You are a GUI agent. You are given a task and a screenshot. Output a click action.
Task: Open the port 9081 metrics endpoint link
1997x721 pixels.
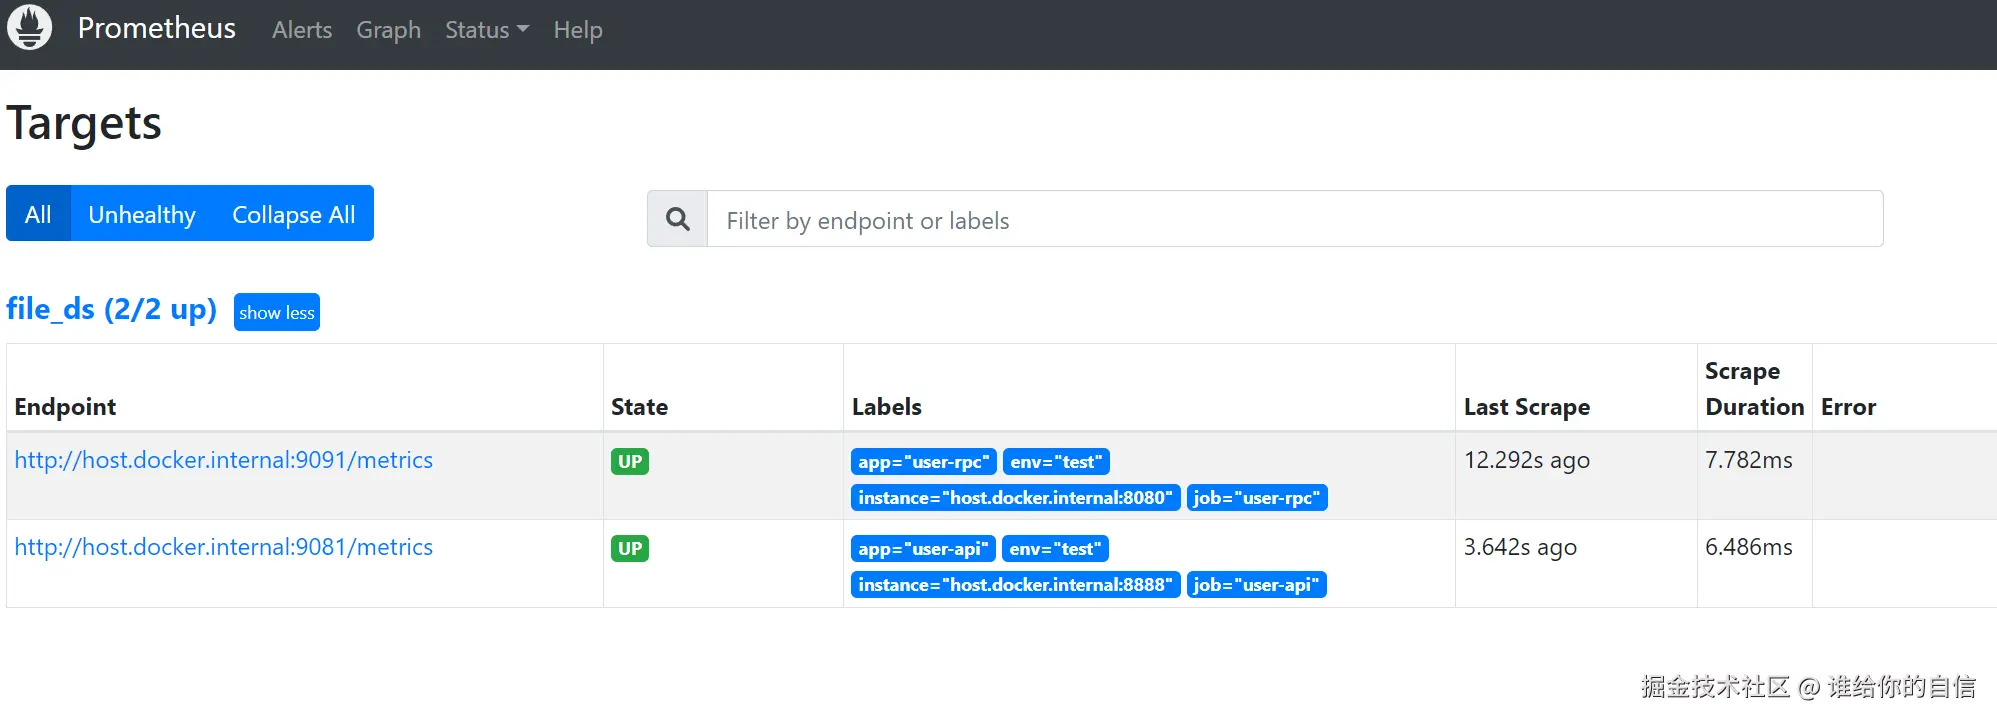[223, 547]
